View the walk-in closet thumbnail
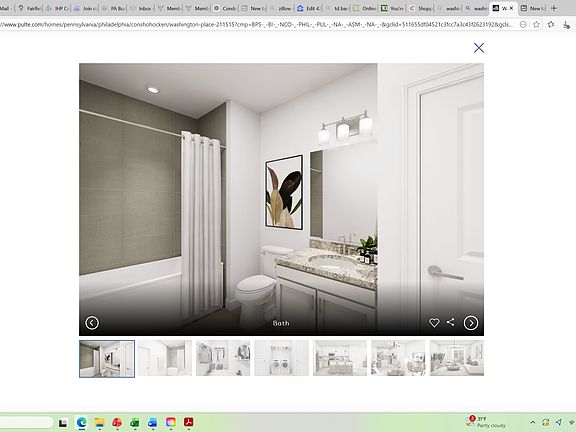Viewport: 576px width, 432px height. point(223,358)
